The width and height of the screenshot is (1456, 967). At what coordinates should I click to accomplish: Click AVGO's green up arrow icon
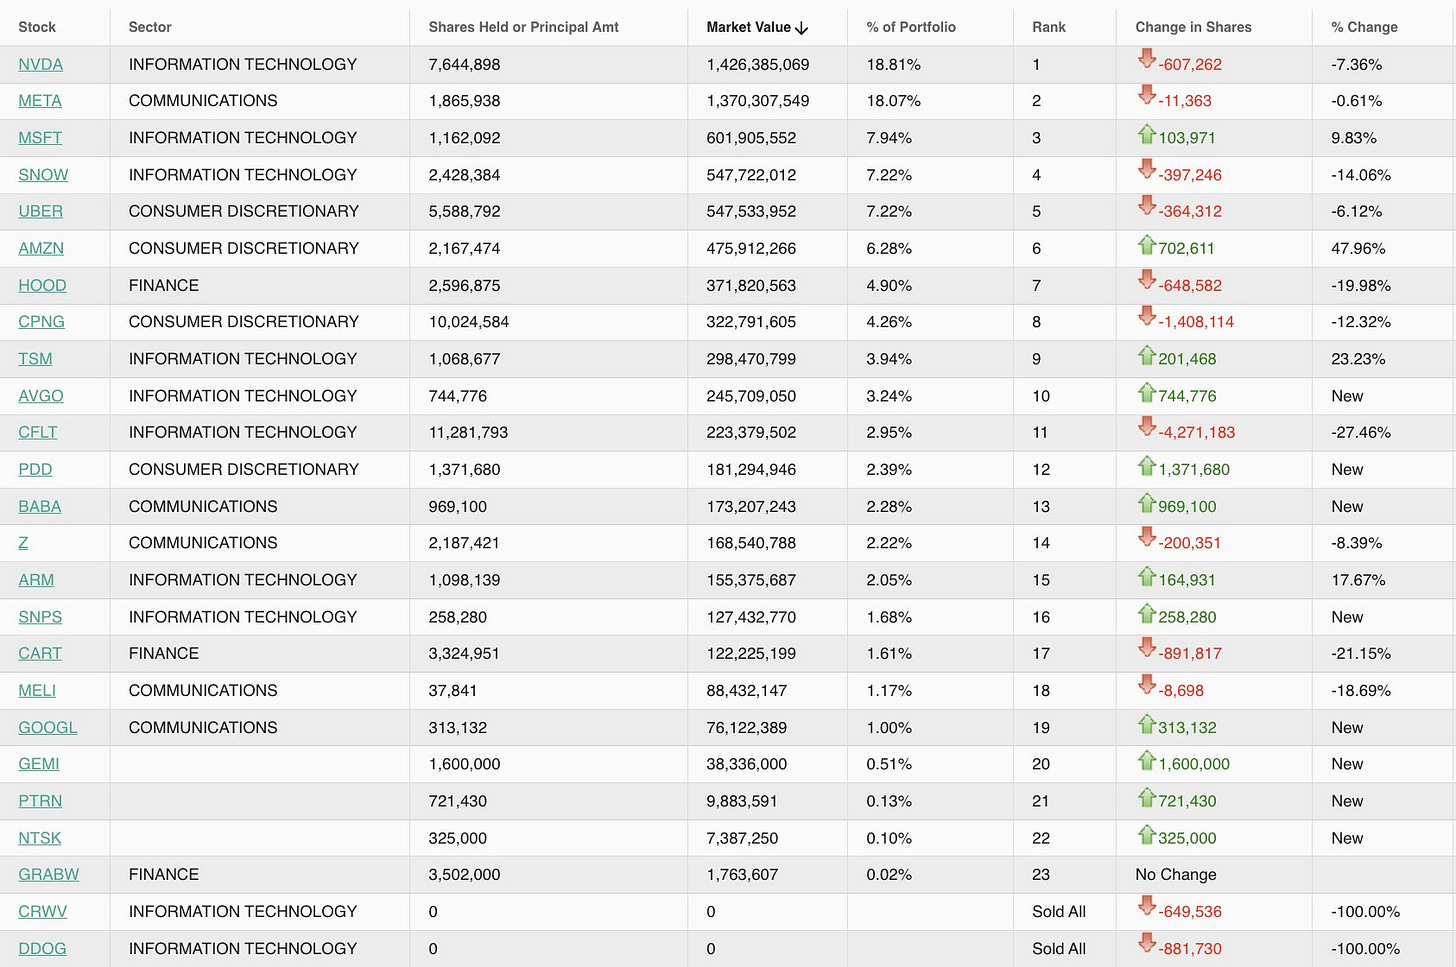pos(1146,392)
